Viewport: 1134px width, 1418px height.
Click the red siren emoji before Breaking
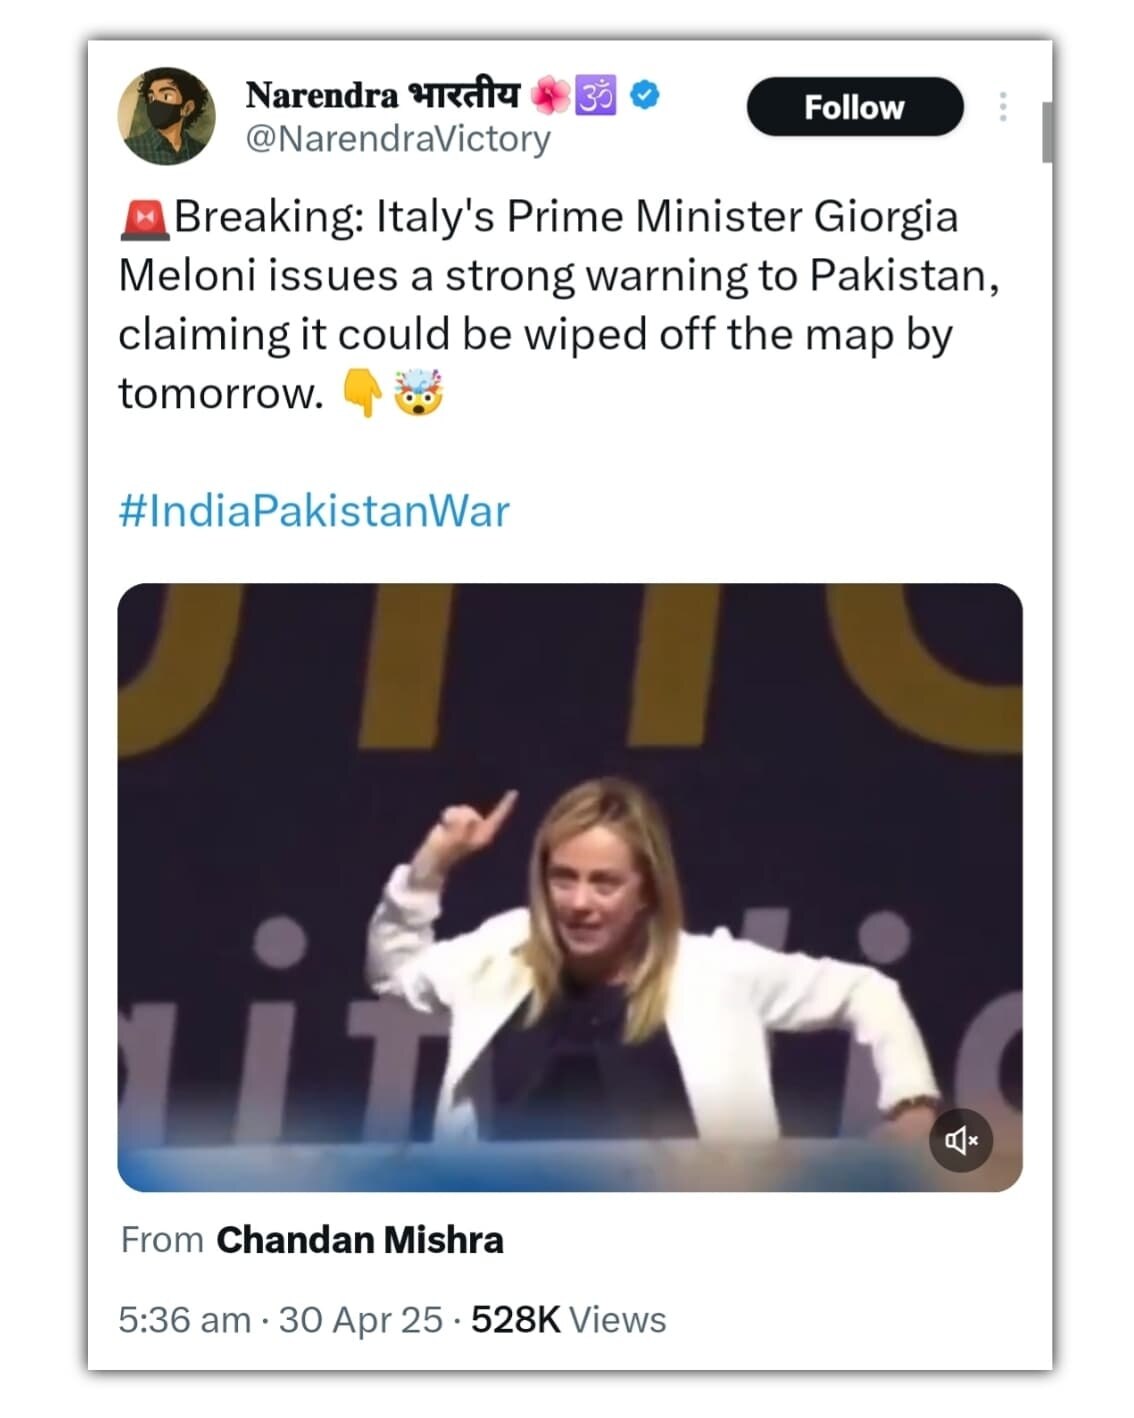[144, 218]
